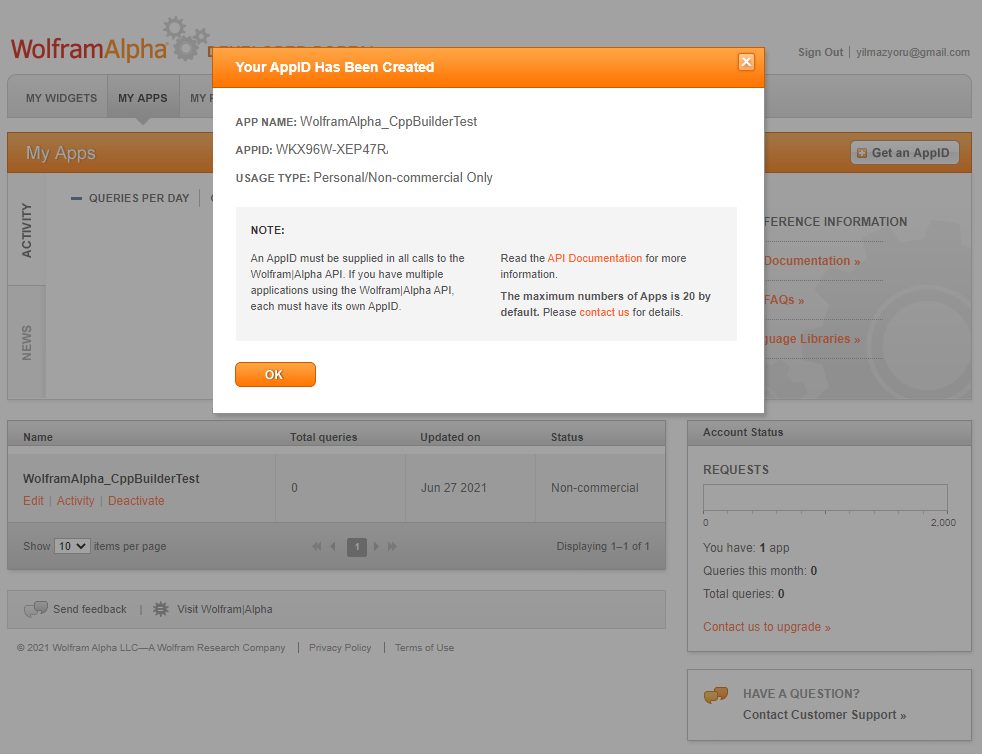This screenshot has width=982, height=754.
Task: Go to the next page arrow
Action: [376, 547]
